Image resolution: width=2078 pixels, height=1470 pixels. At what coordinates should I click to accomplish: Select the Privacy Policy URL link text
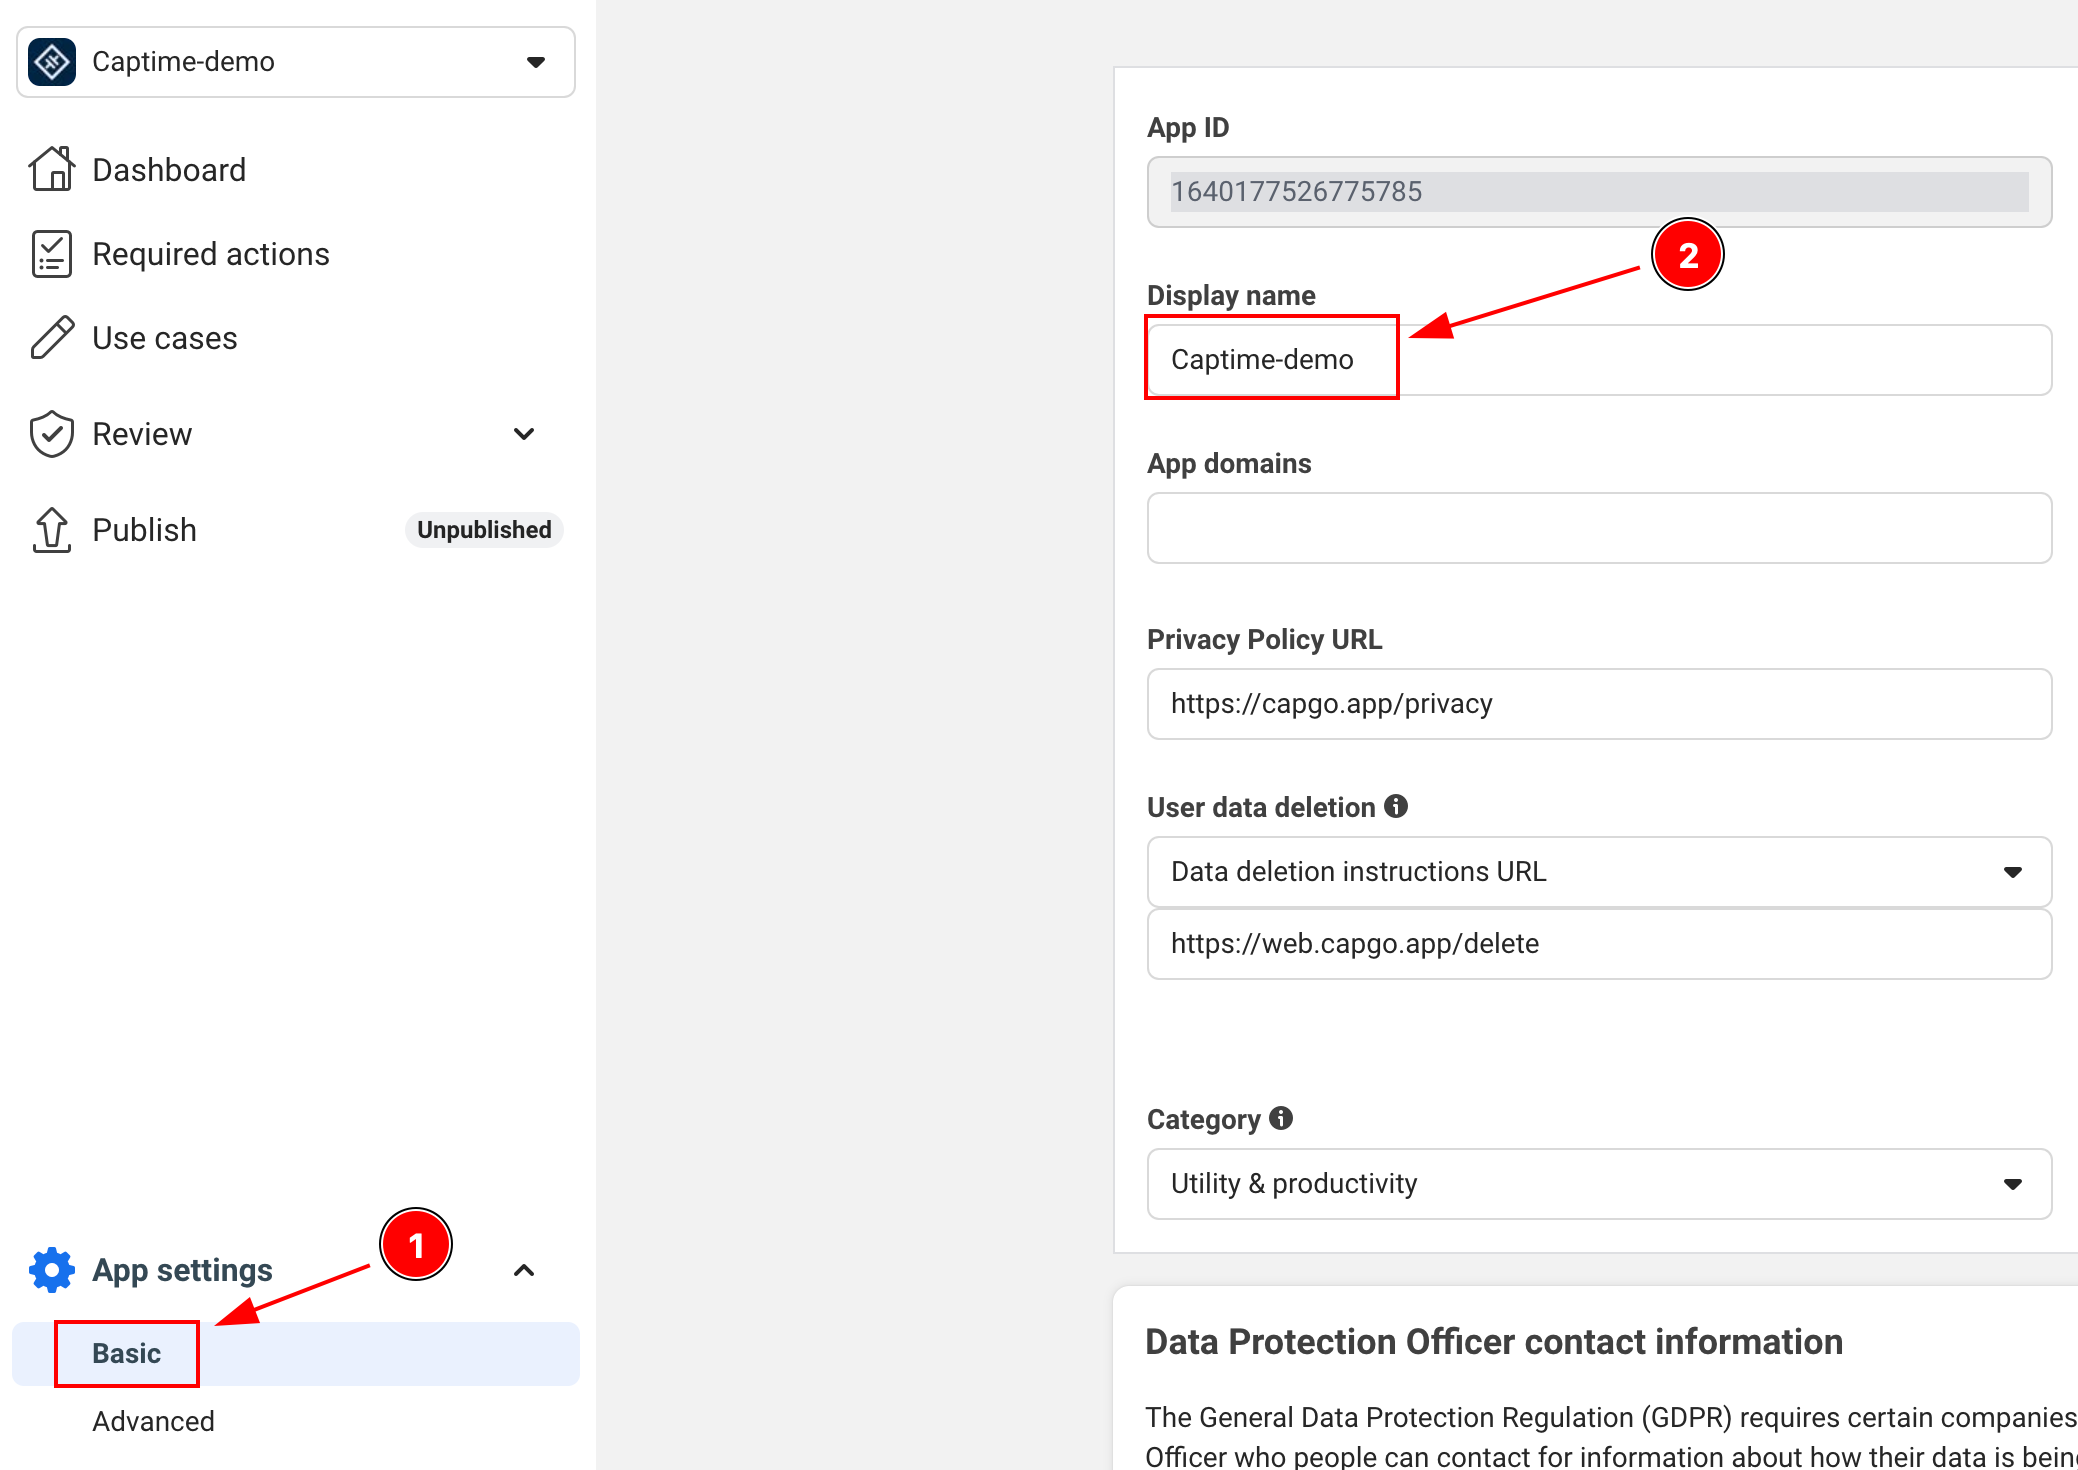click(1332, 703)
